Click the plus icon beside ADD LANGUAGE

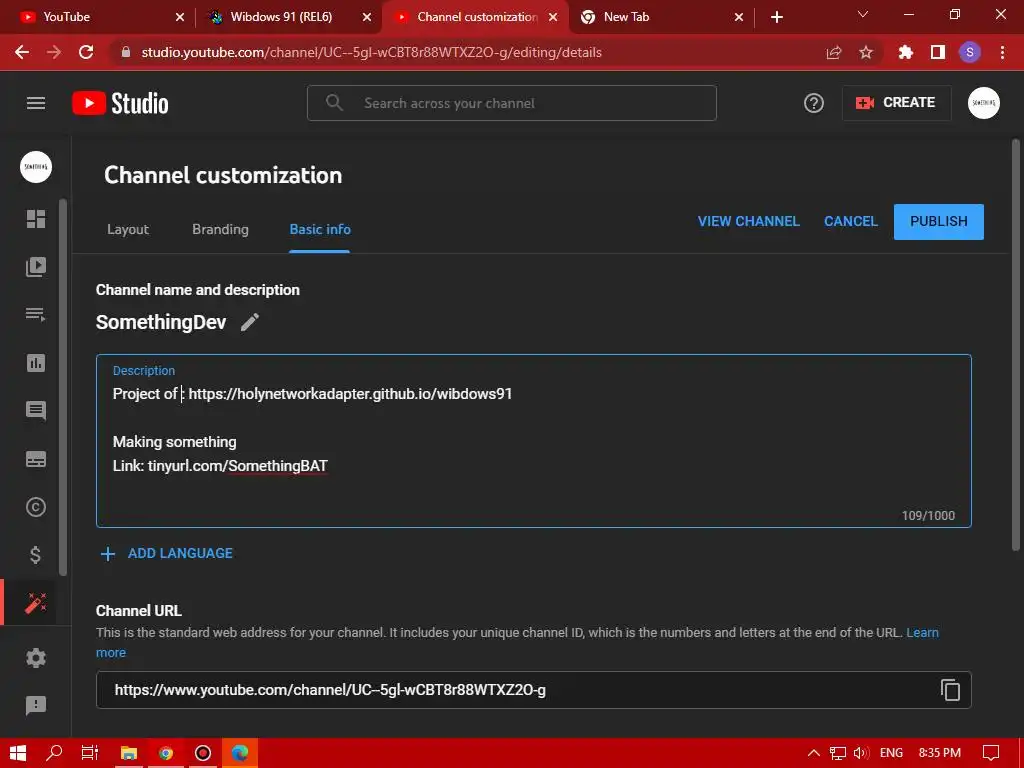pos(108,554)
